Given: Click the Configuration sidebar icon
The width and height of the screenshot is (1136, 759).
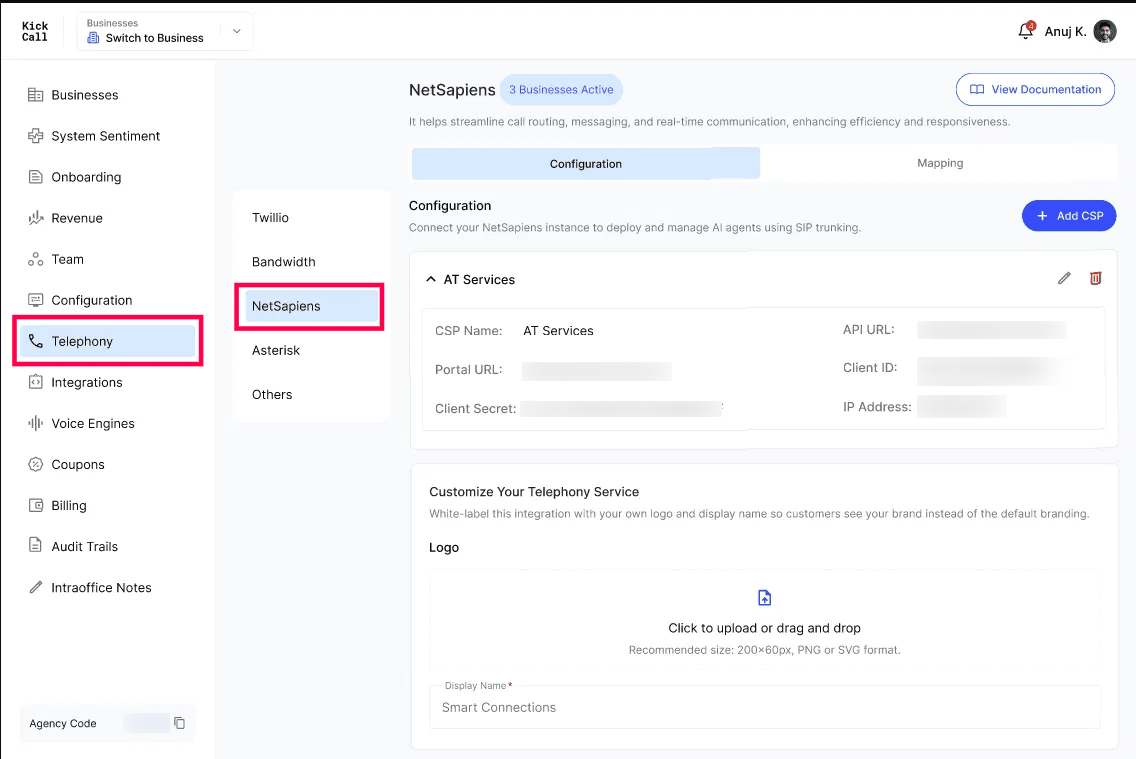Looking at the screenshot, I should click(x=35, y=300).
